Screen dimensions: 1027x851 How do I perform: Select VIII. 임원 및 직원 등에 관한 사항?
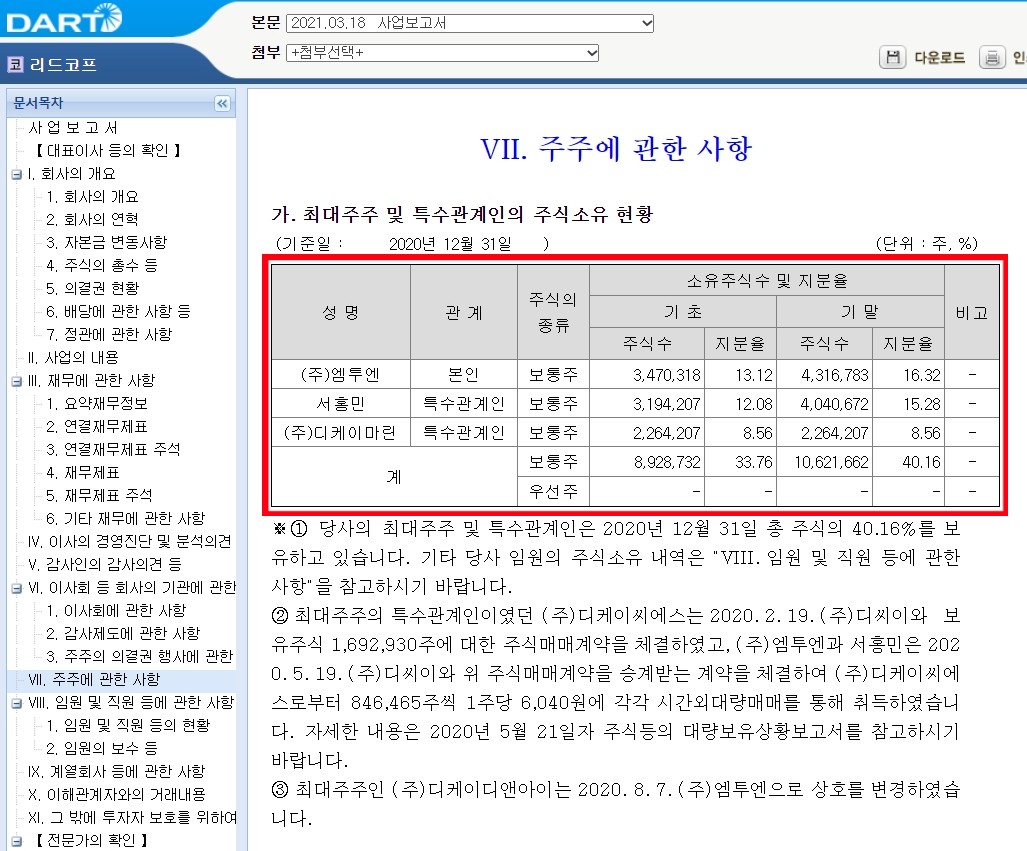(131, 702)
